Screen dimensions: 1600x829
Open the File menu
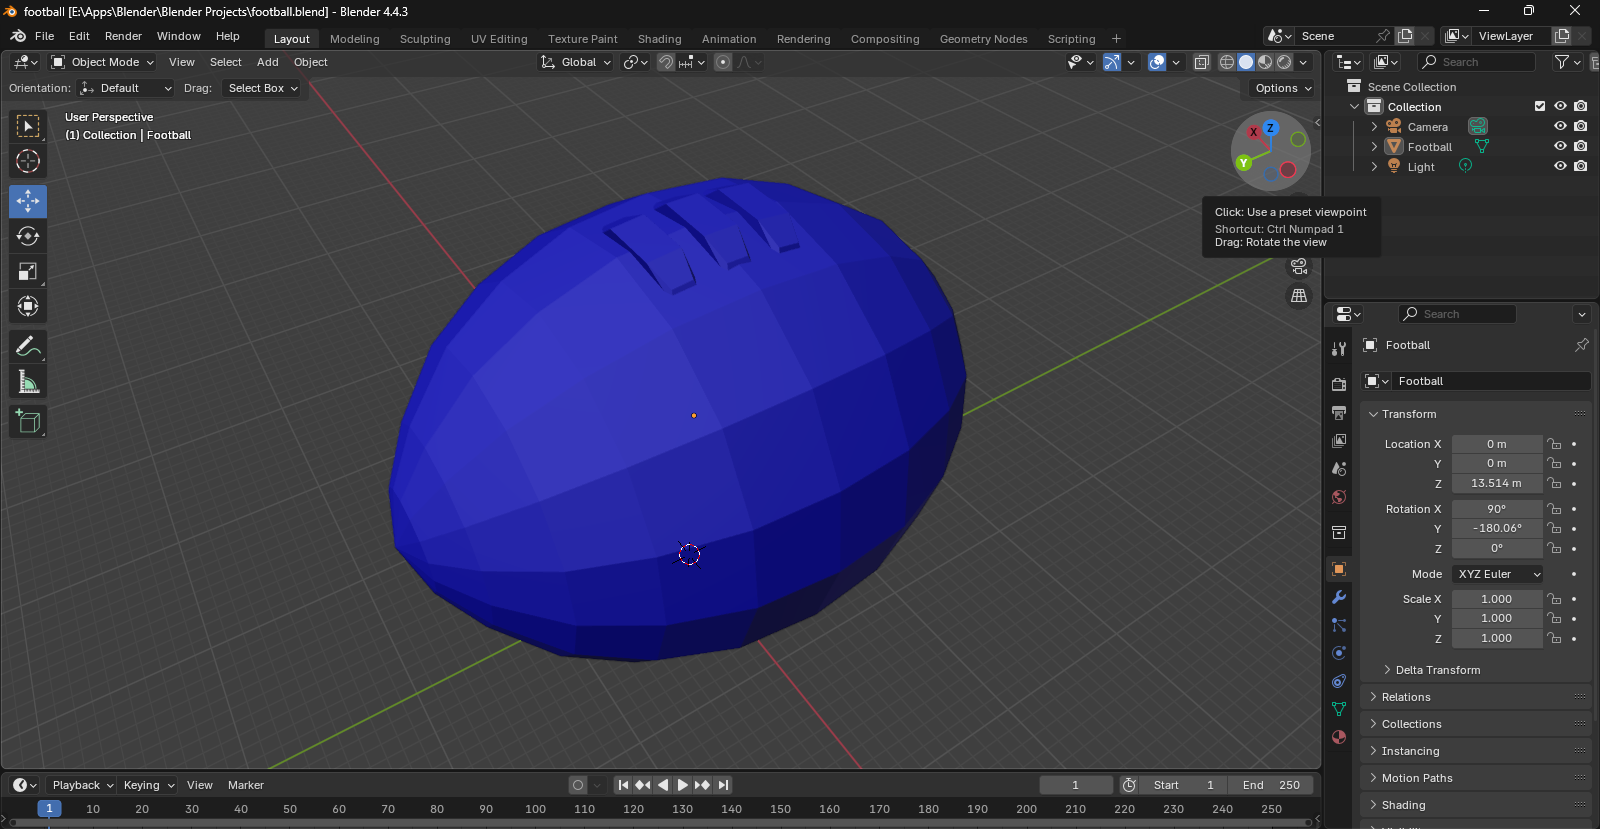(x=45, y=36)
